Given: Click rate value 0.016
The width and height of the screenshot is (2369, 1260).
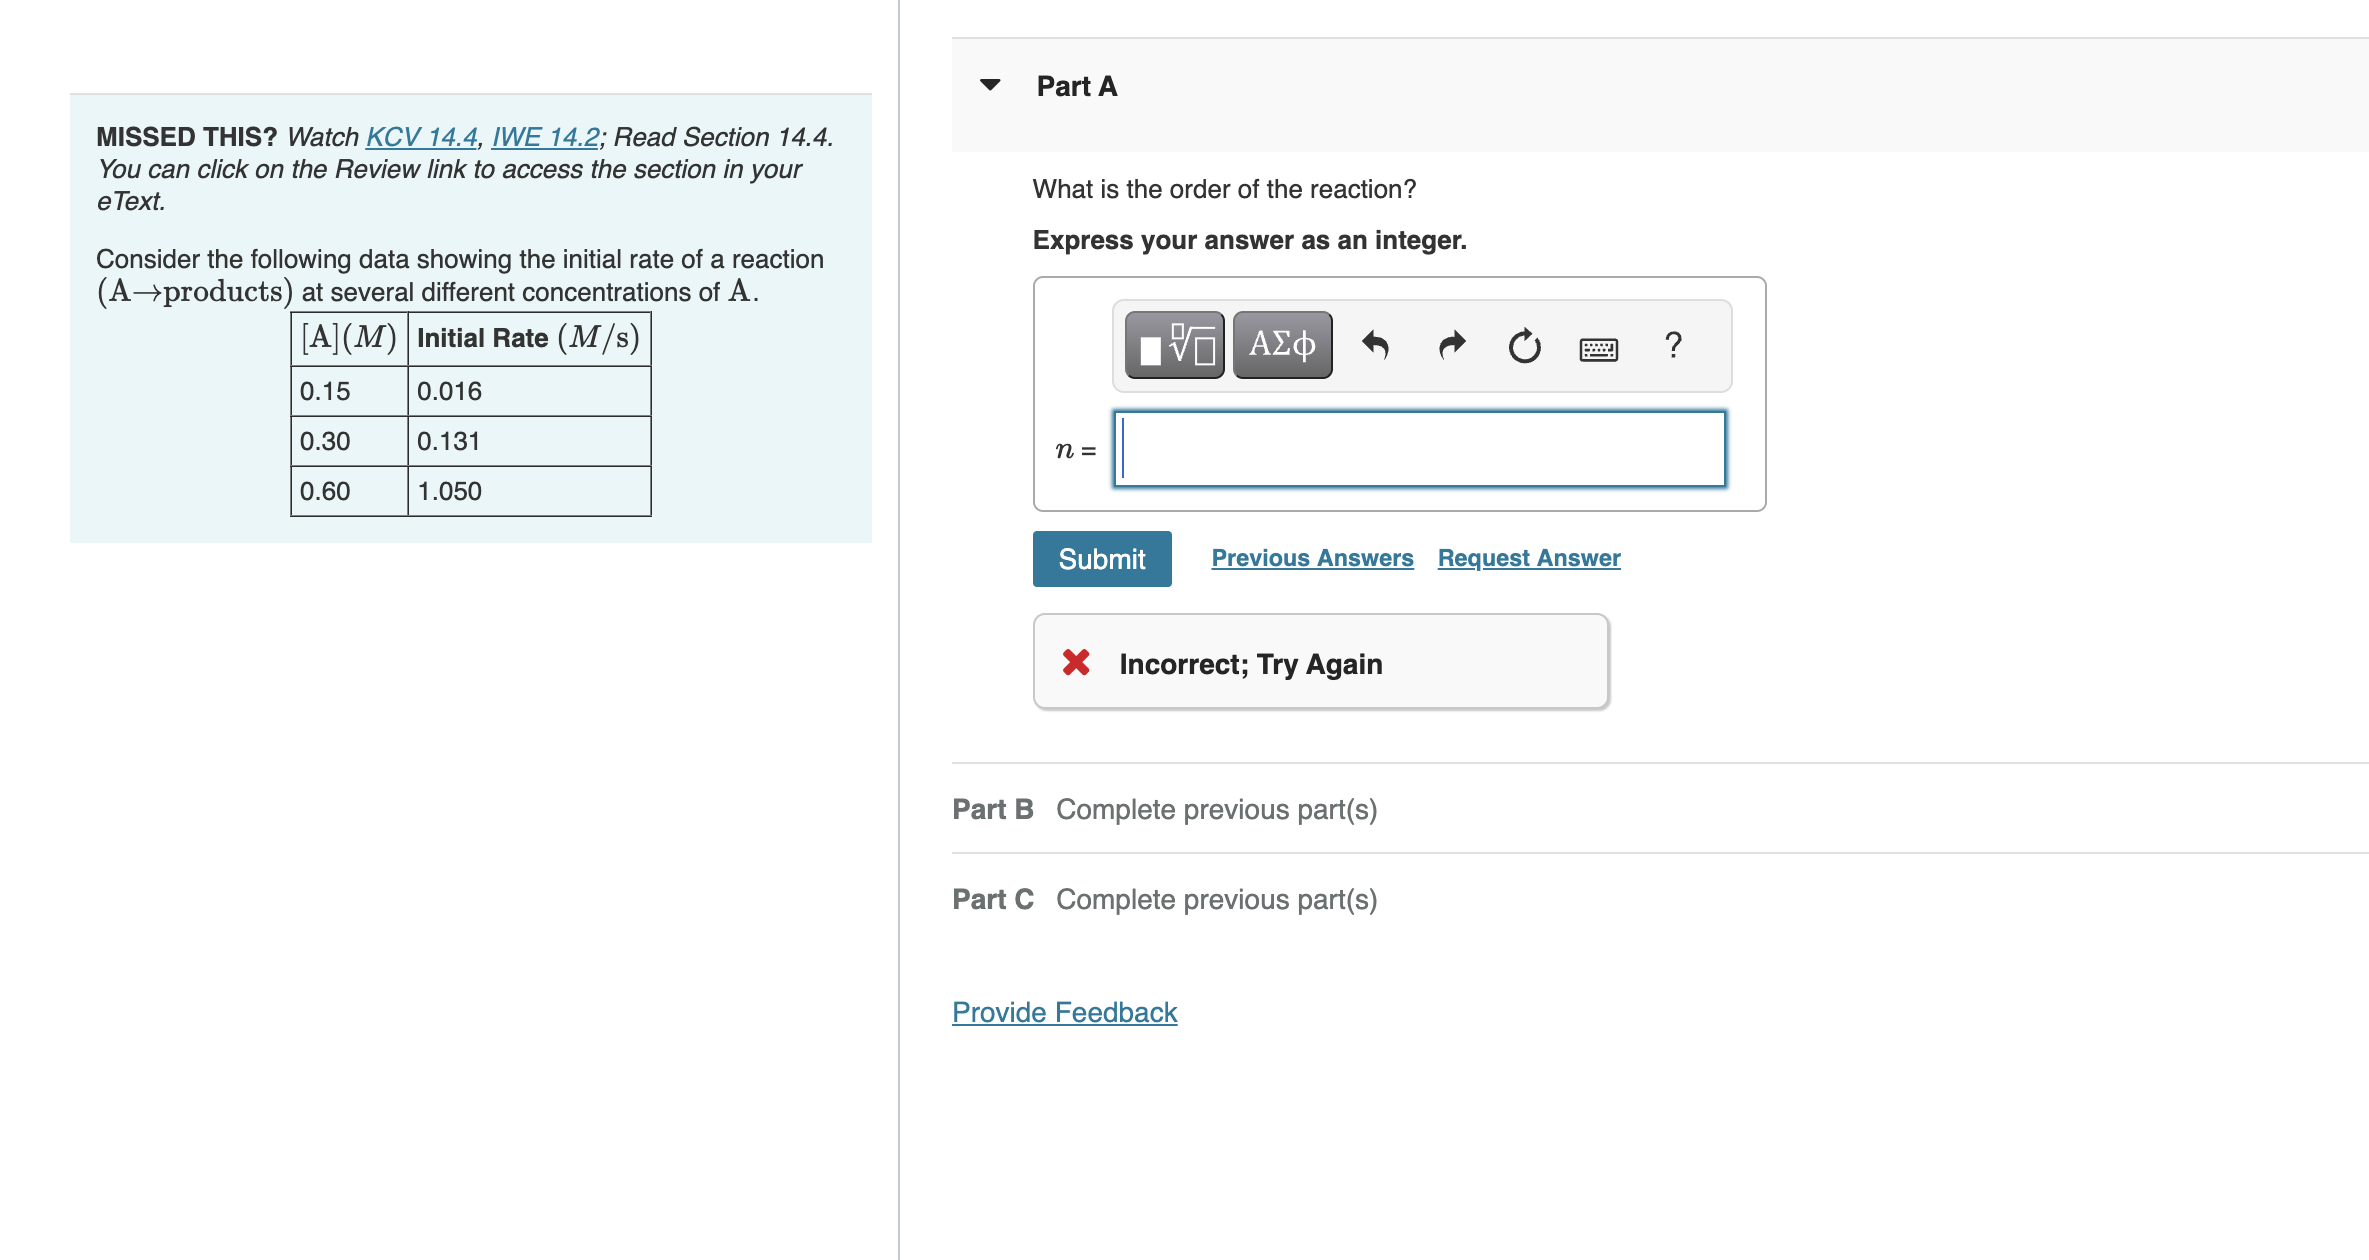Looking at the screenshot, I should click(529, 391).
